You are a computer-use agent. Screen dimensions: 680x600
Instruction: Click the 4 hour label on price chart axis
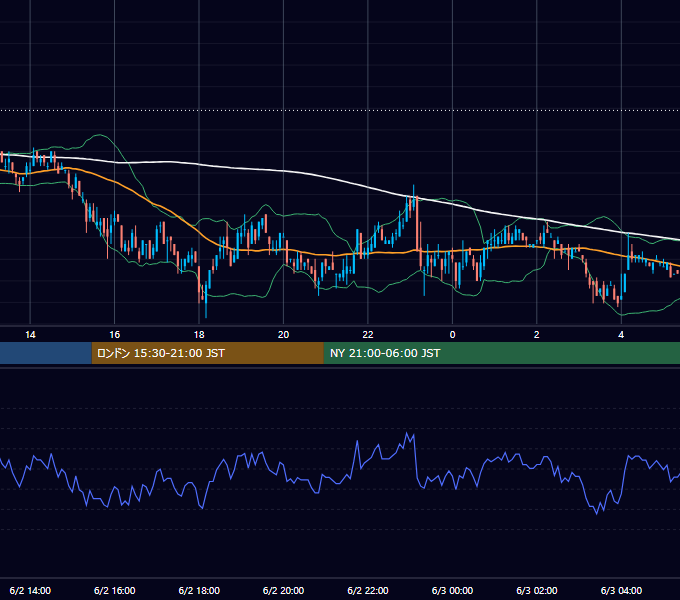621,335
